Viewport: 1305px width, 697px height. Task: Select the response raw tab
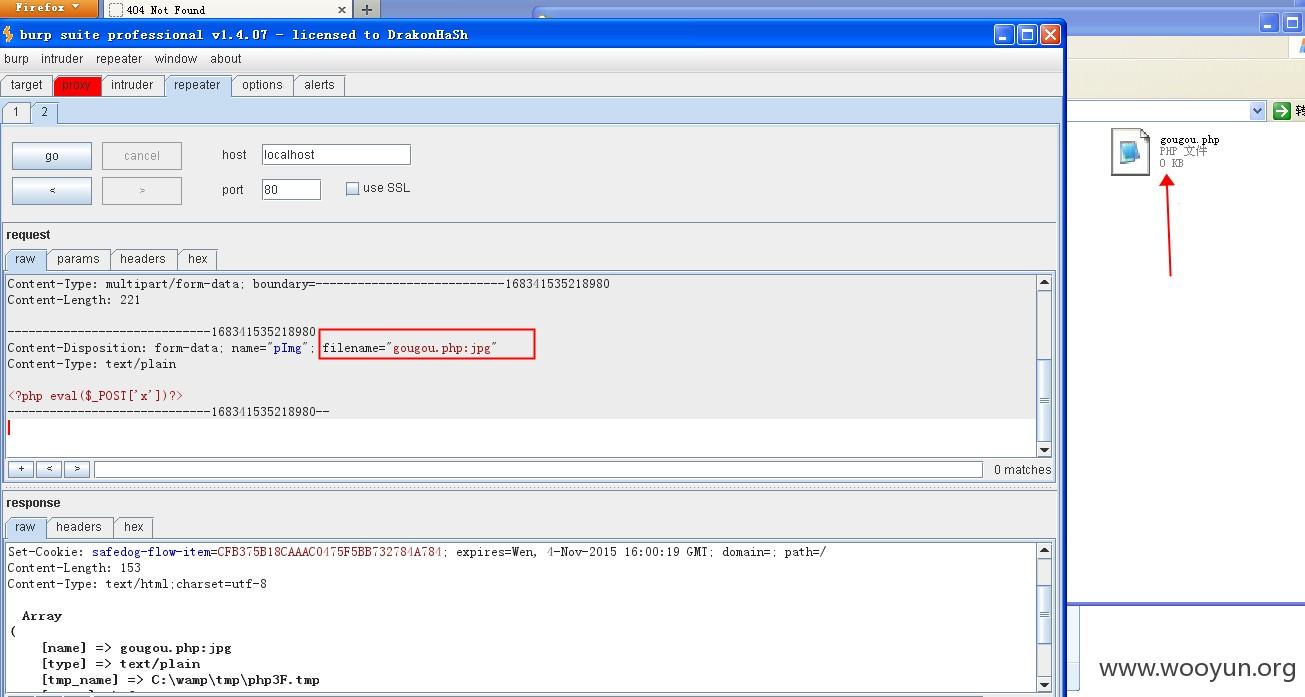coord(25,527)
